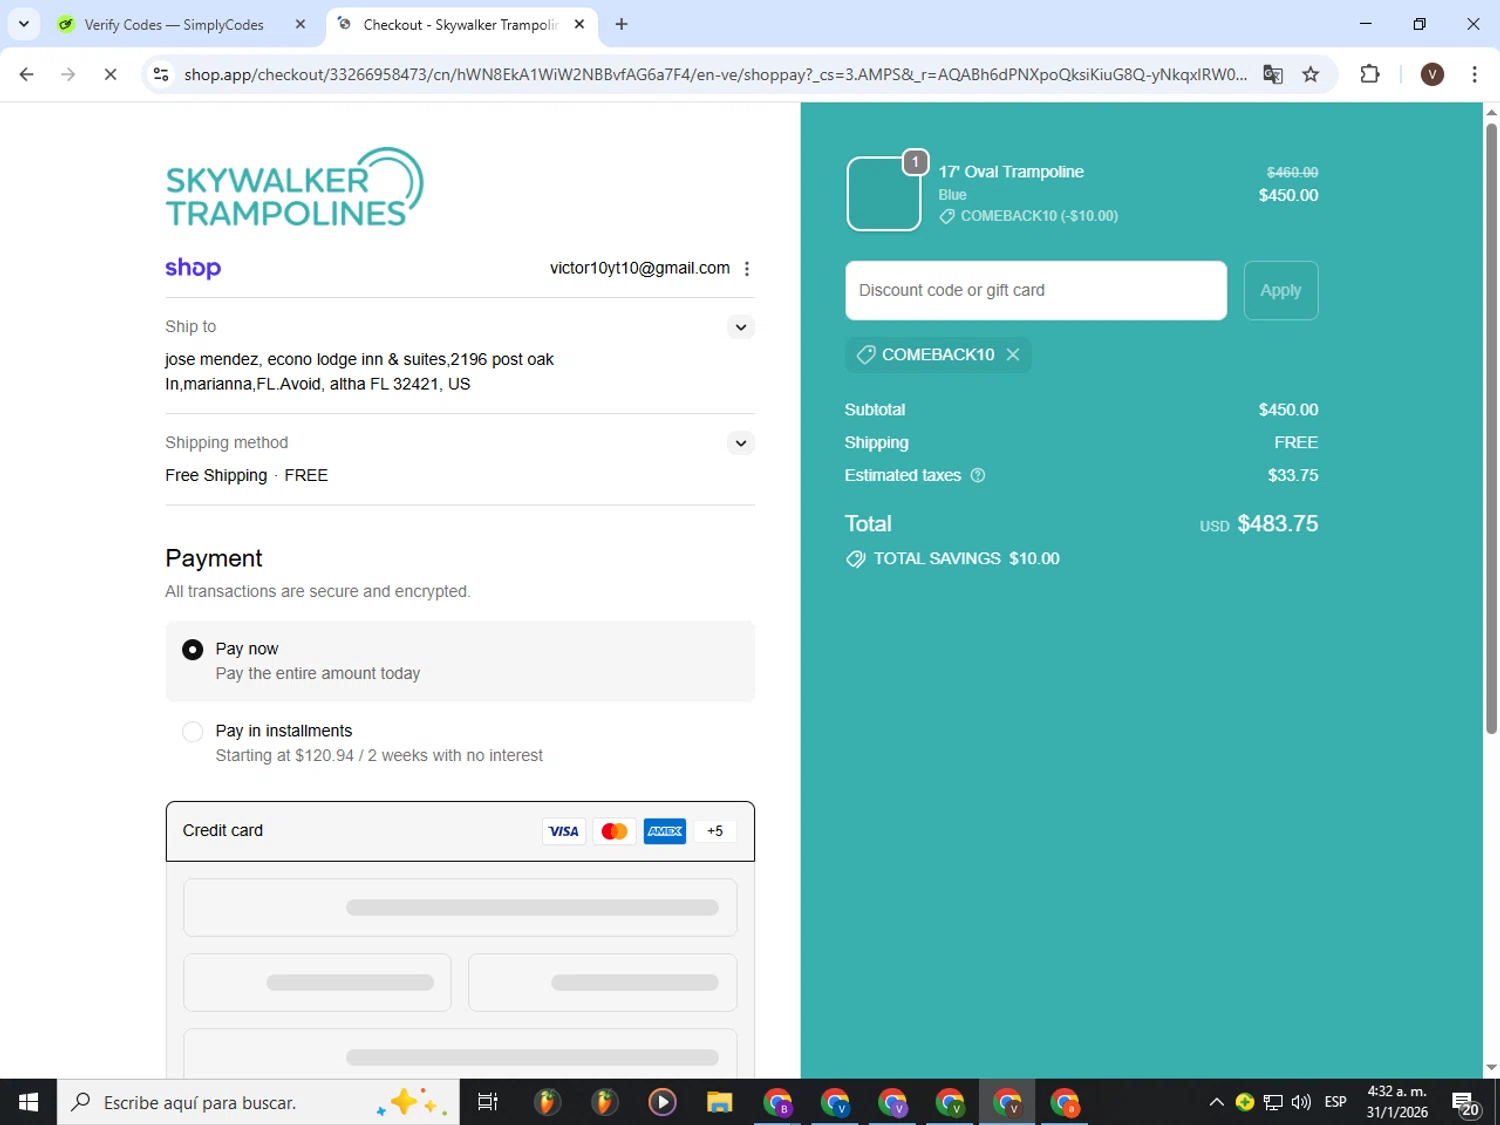Click the Total Savings tag icon

tap(856, 559)
